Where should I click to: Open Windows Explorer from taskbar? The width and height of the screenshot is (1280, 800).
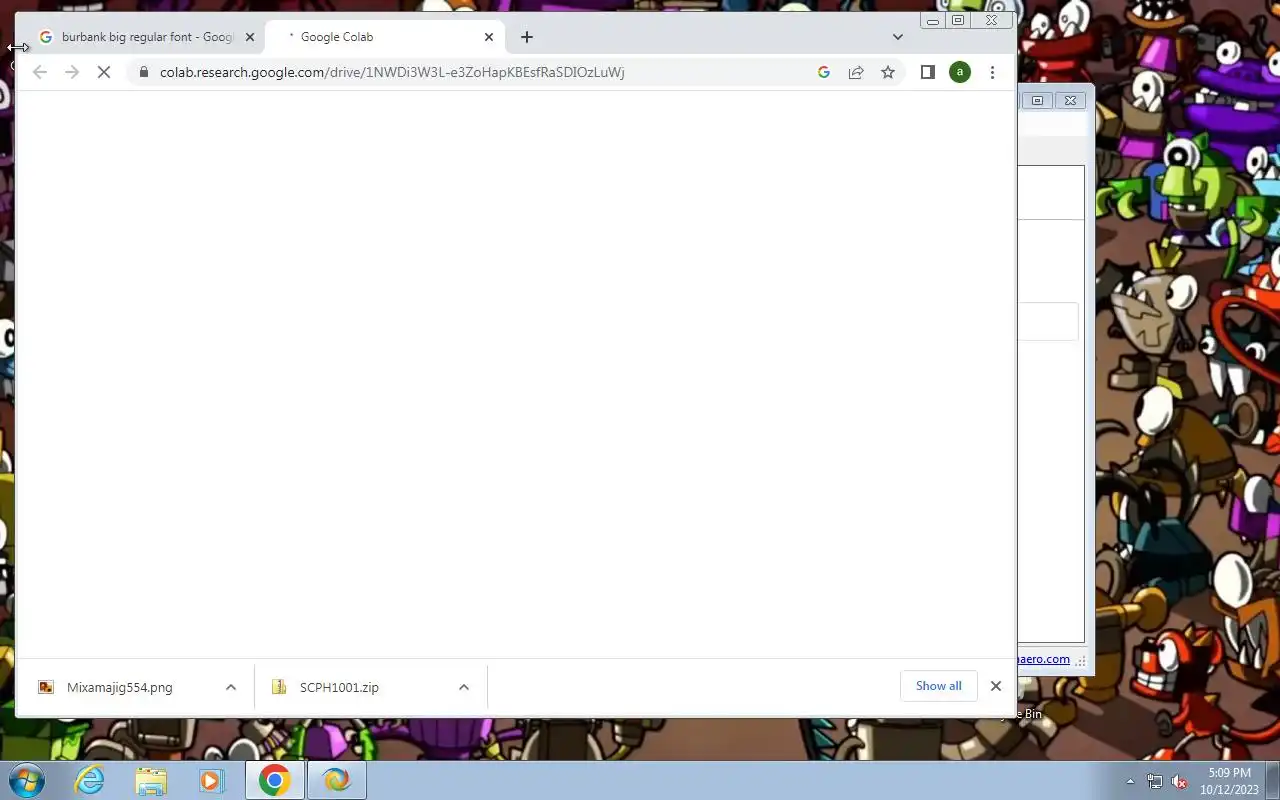(151, 780)
